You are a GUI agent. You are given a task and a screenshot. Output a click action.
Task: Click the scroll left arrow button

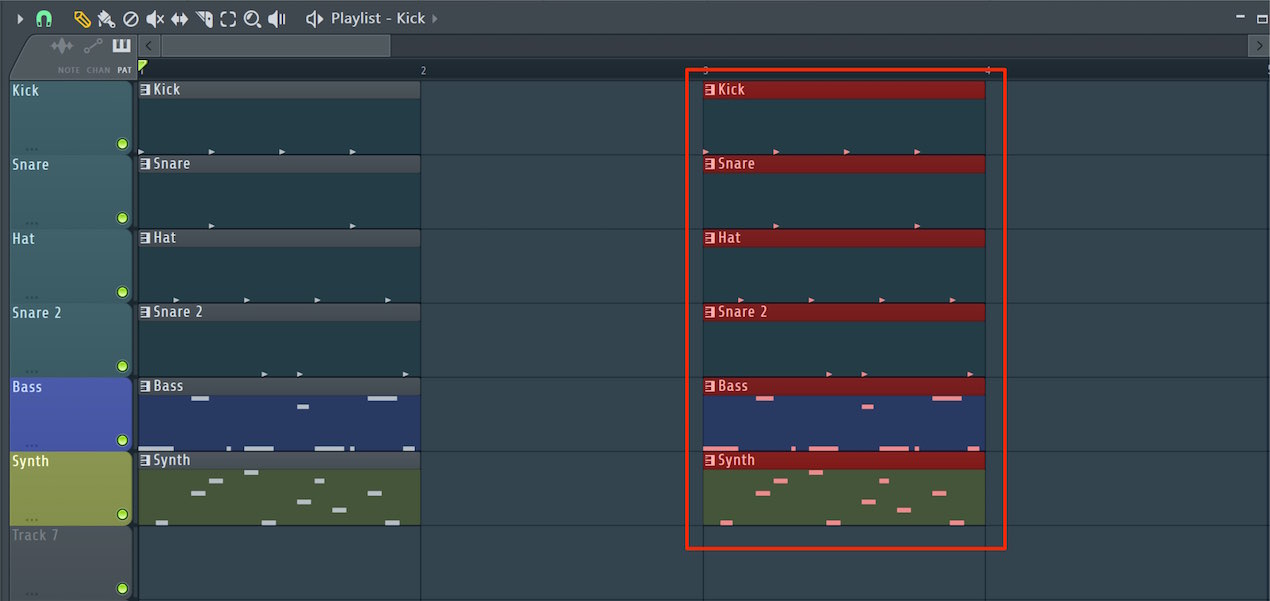(x=148, y=45)
